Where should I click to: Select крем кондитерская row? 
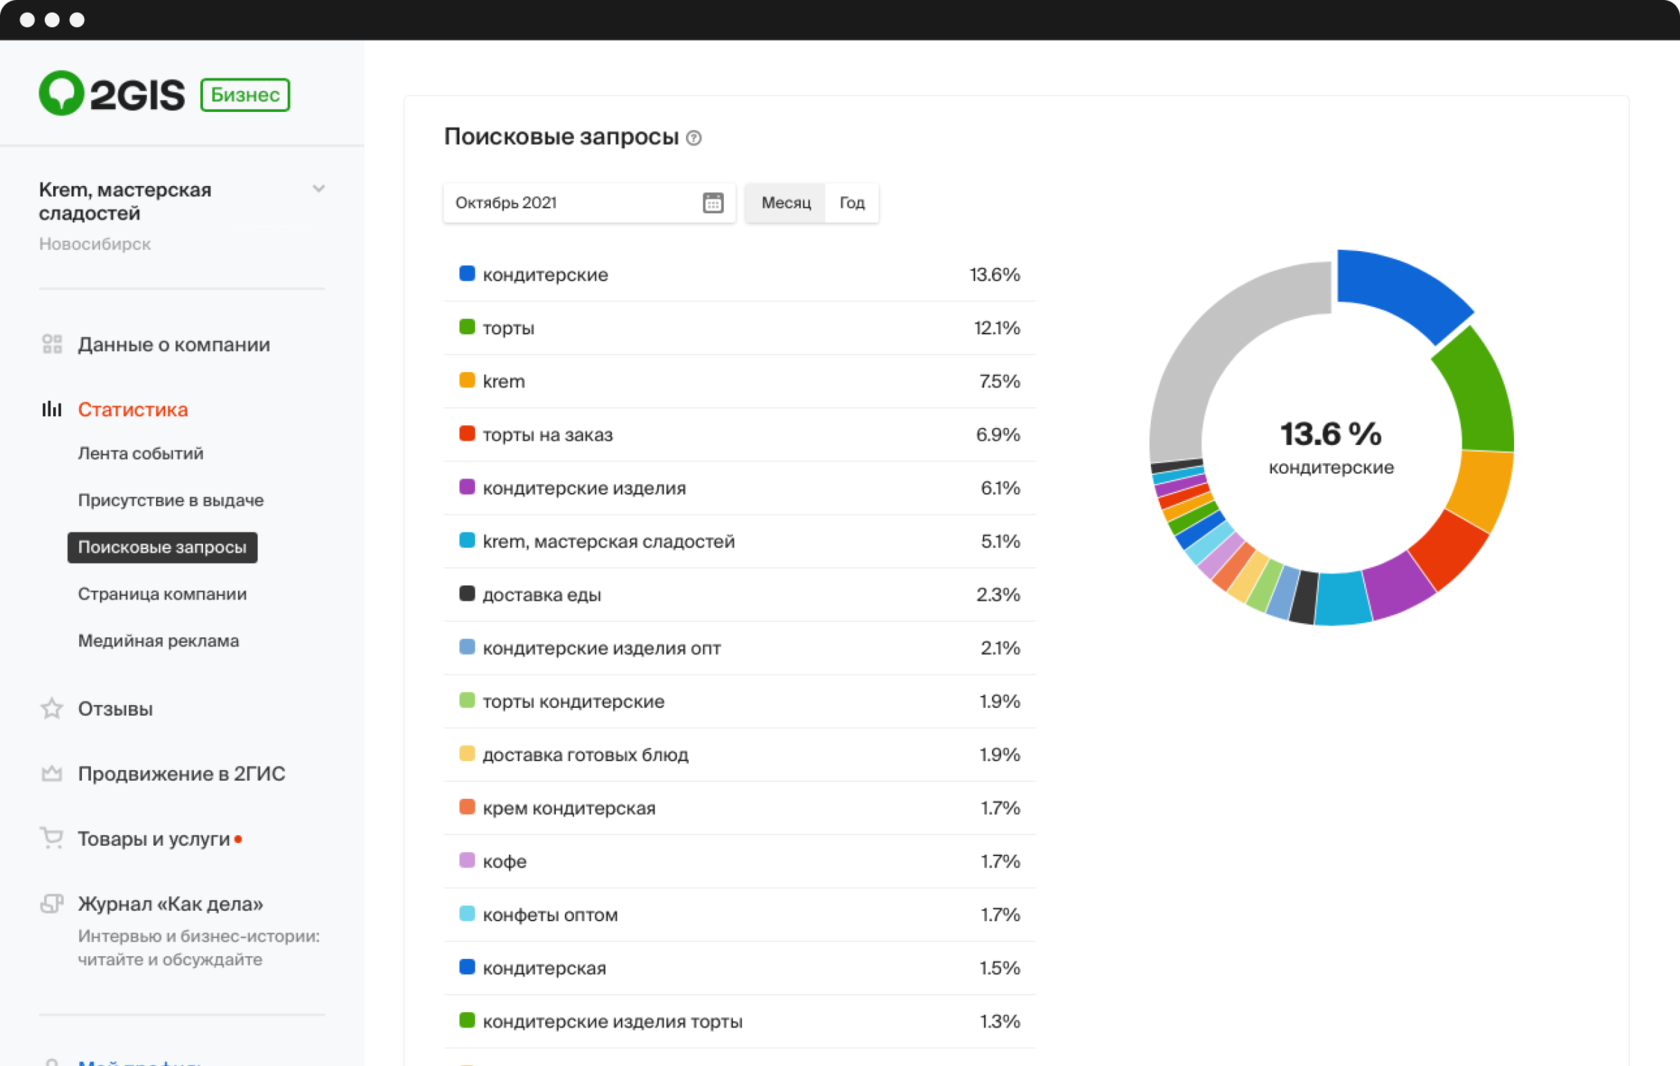740,808
